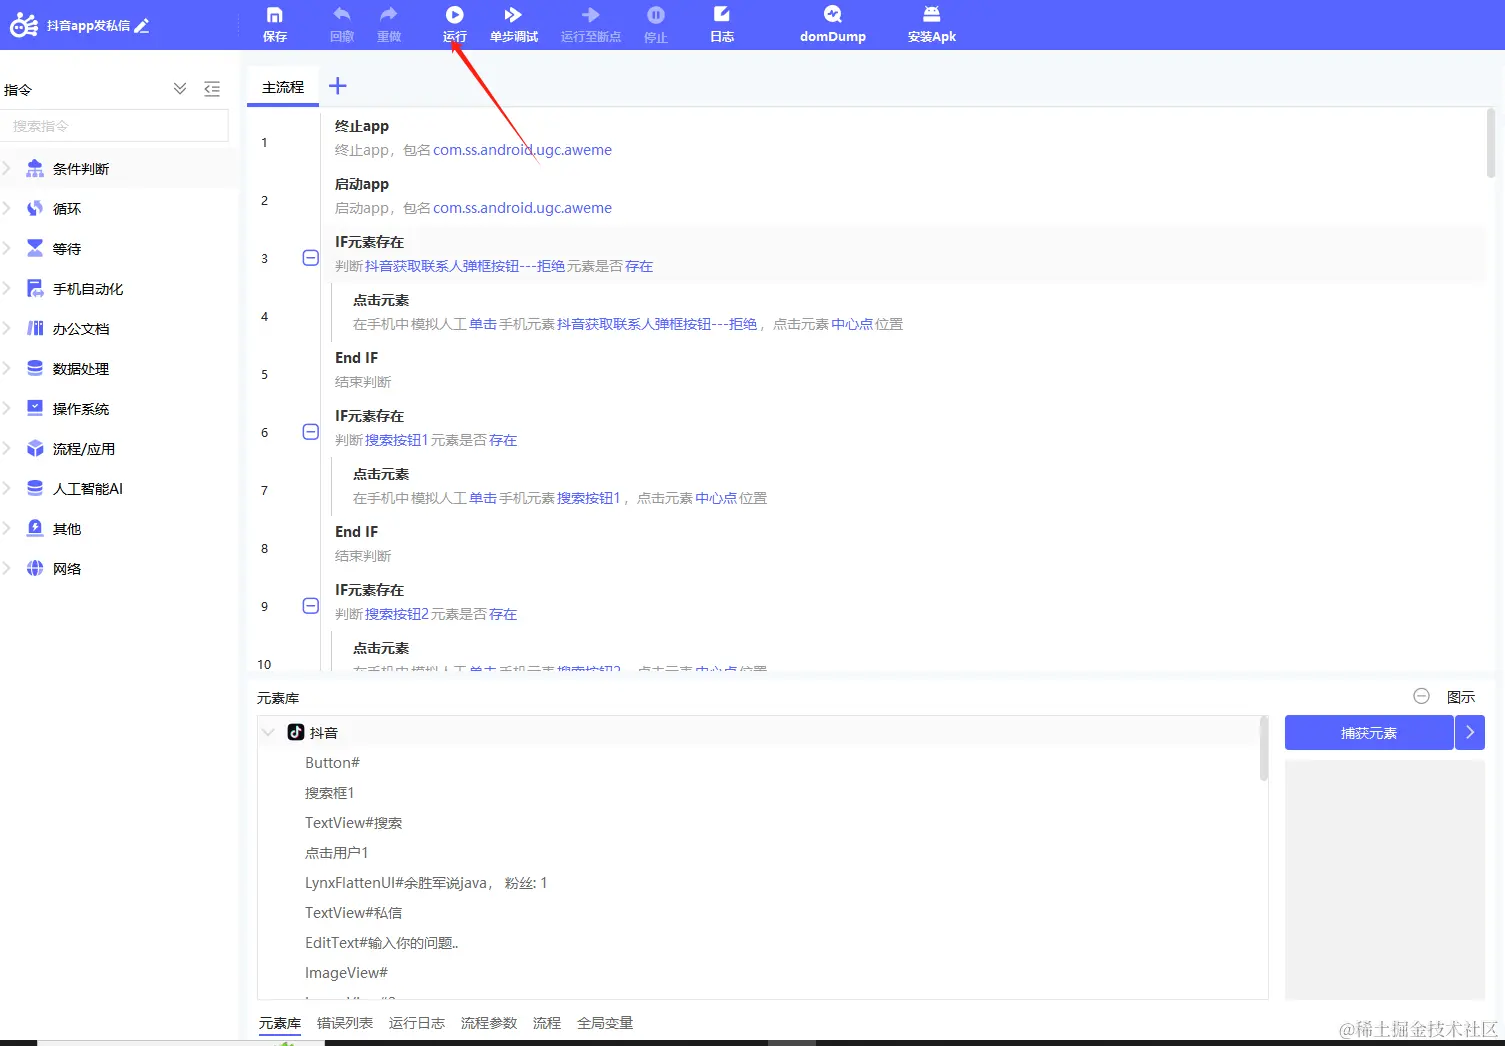Toggle the 图示 preview minus icon

click(x=1421, y=697)
